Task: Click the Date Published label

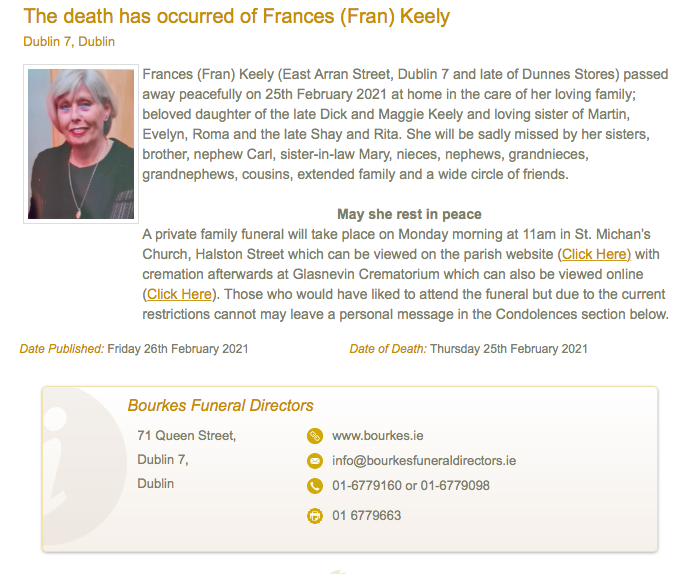Action: tap(62, 349)
